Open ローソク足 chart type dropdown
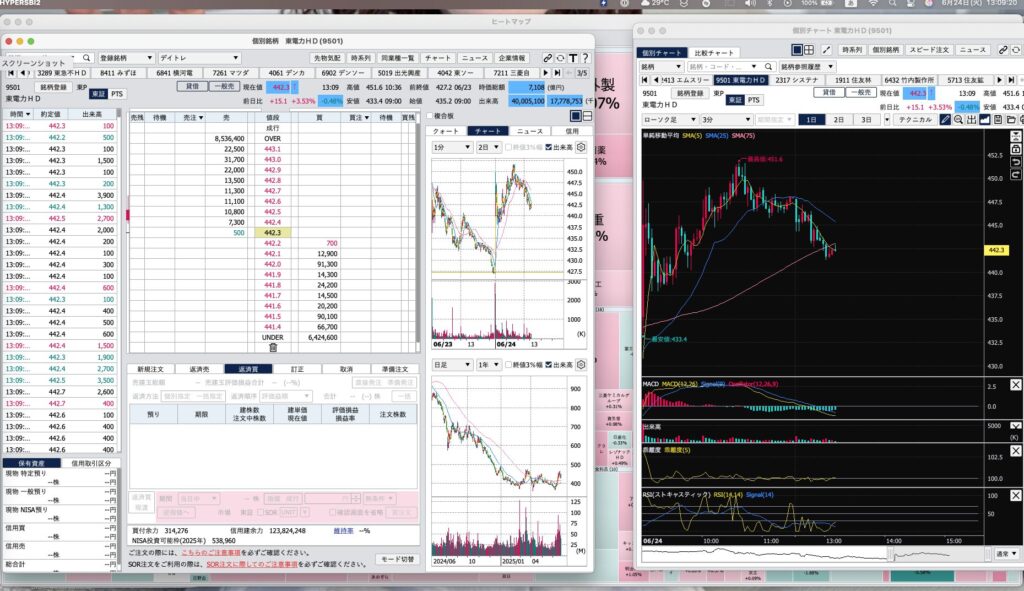Image resolution: width=1024 pixels, height=591 pixels. [x=669, y=120]
